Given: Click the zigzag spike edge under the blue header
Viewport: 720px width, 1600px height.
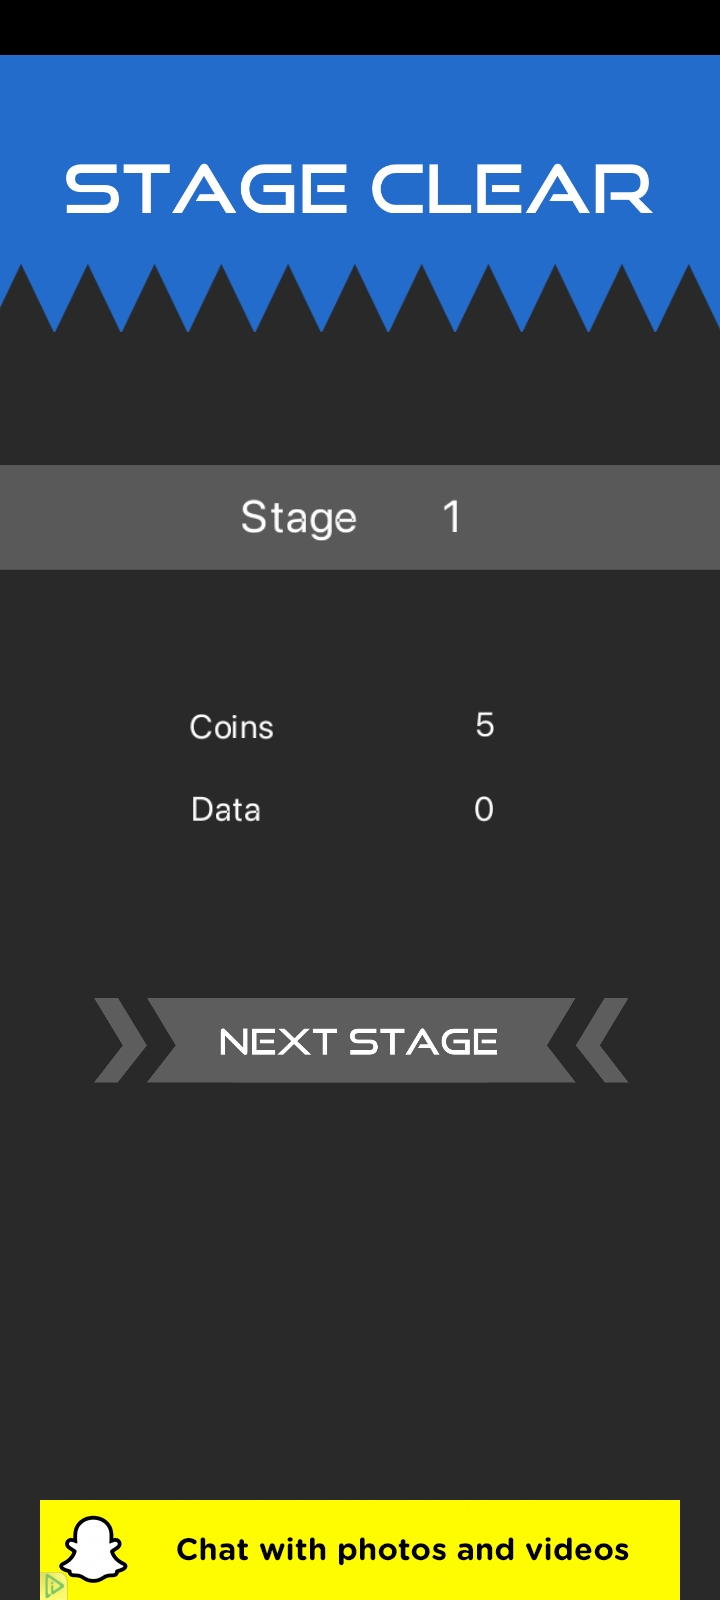Looking at the screenshot, I should pyautogui.click(x=360, y=298).
